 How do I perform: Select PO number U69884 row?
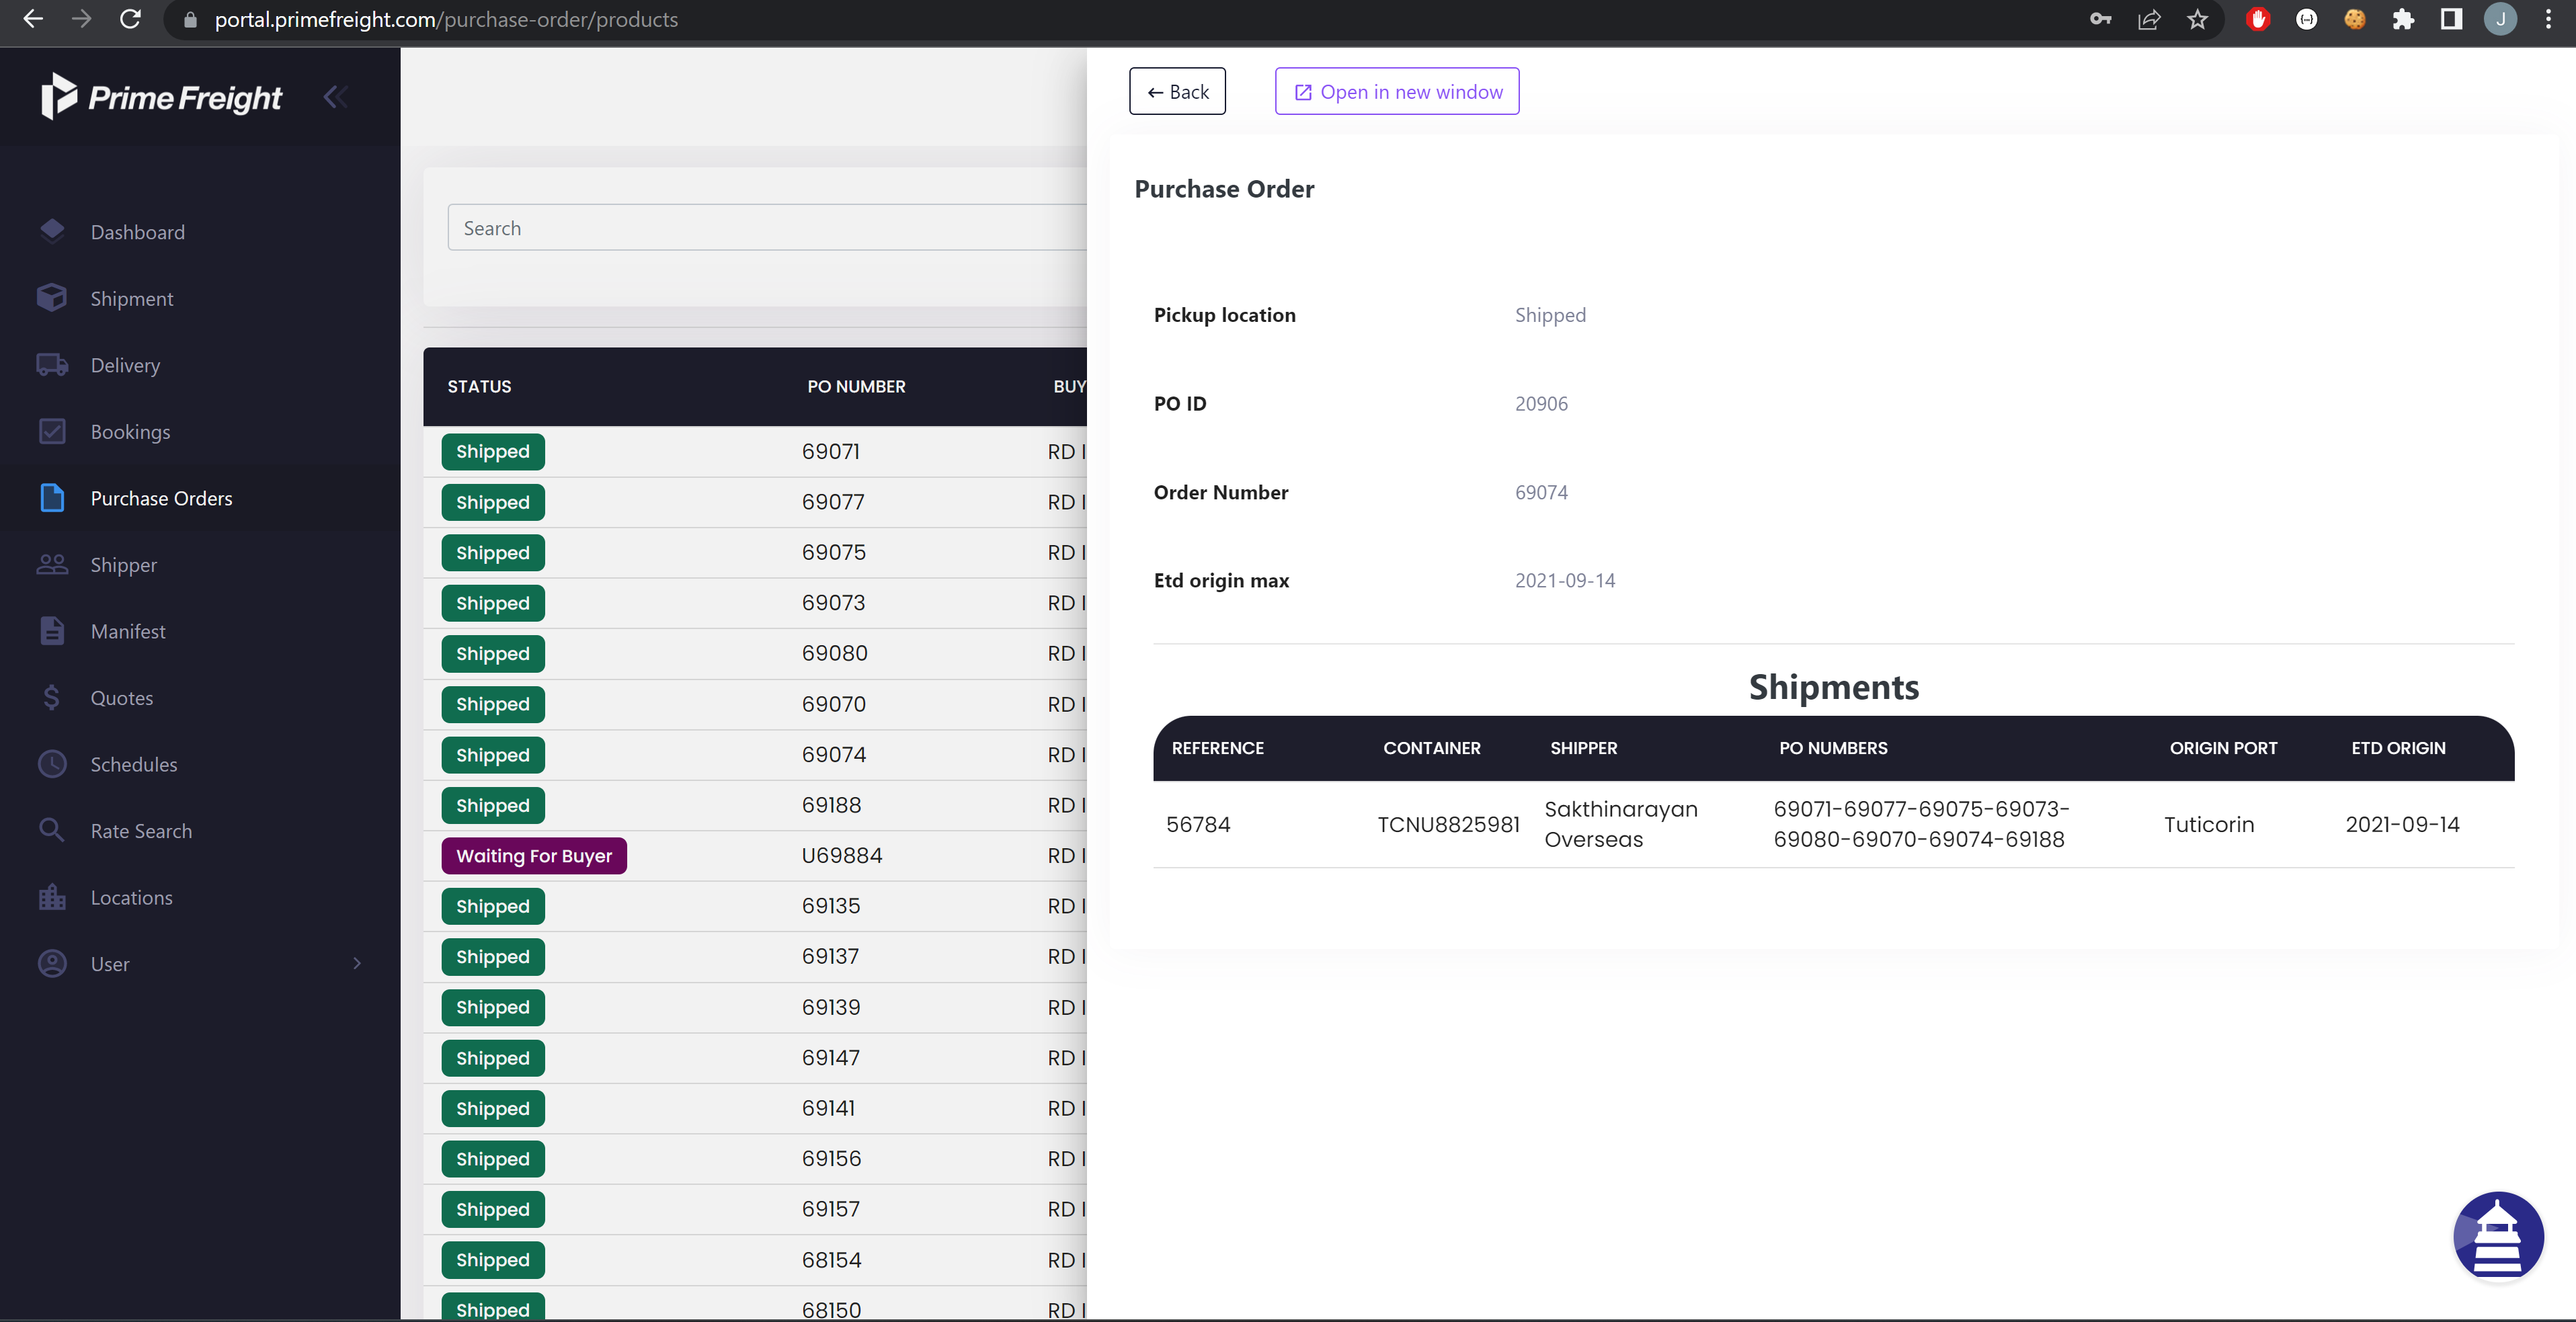(x=755, y=855)
